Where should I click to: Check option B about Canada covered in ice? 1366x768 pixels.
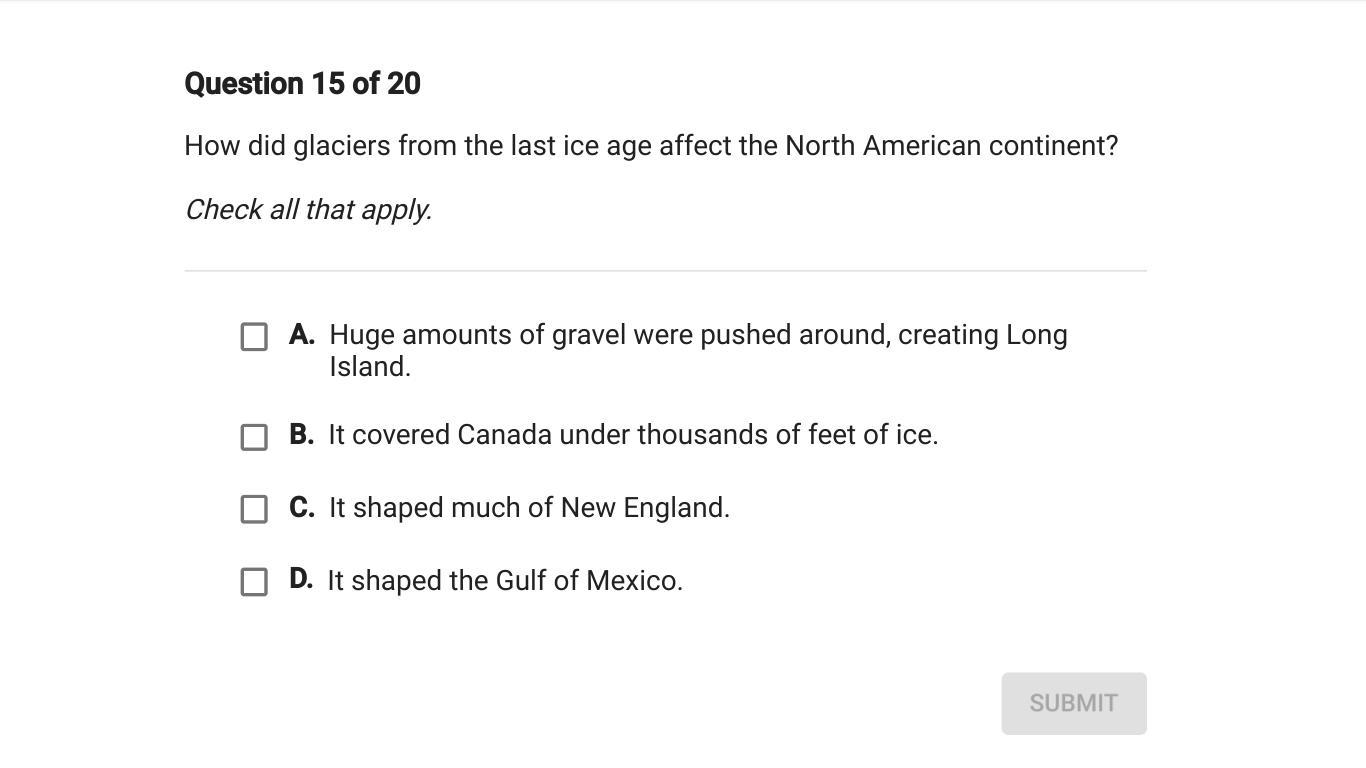tap(254, 437)
